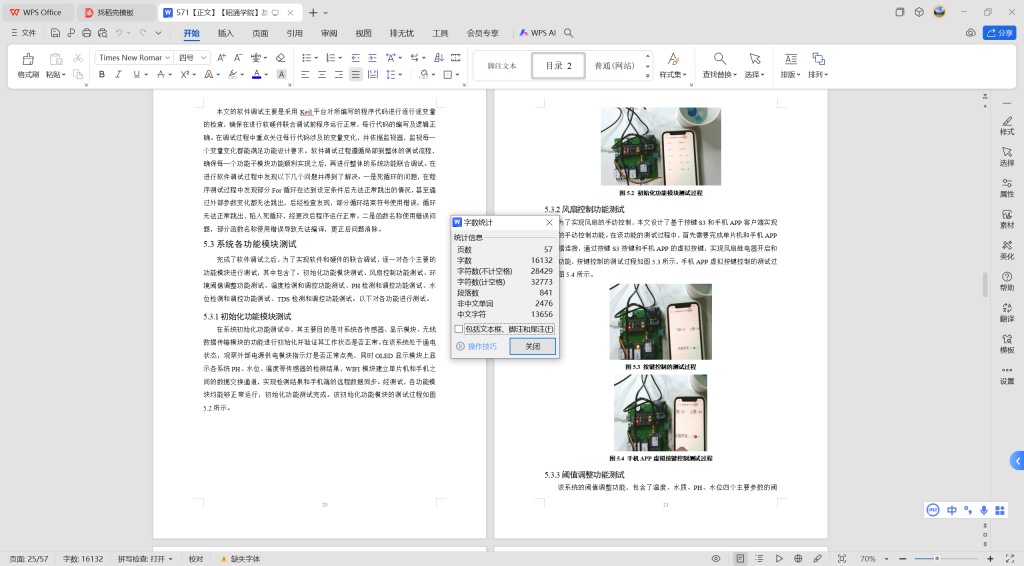Open the font size dropdown 四号
The height and width of the screenshot is (566, 1024).
tap(203, 57)
